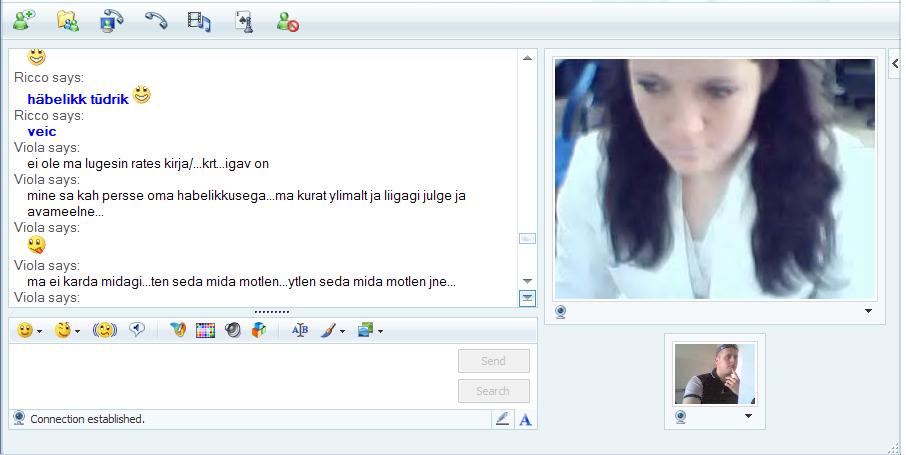This screenshot has height=455, width=906.
Task: Open the colorful grid icon in toolbar
Action: click(x=205, y=330)
